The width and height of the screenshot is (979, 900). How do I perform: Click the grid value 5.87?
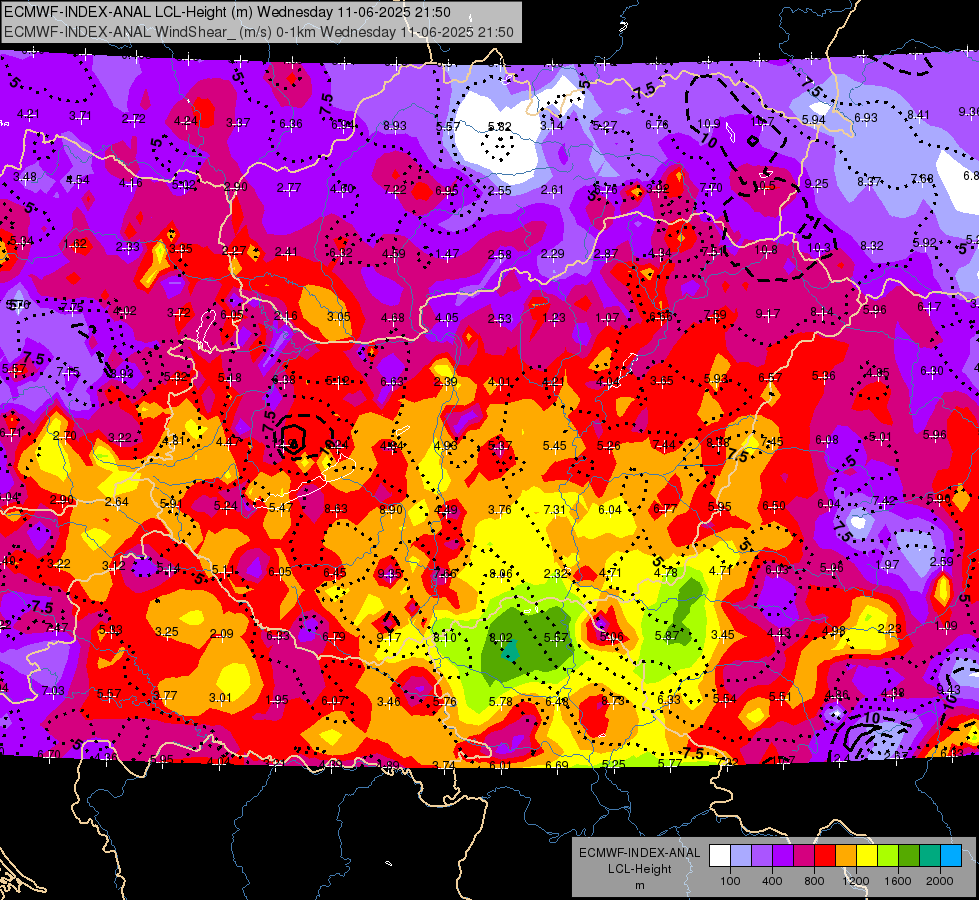(x=667, y=636)
